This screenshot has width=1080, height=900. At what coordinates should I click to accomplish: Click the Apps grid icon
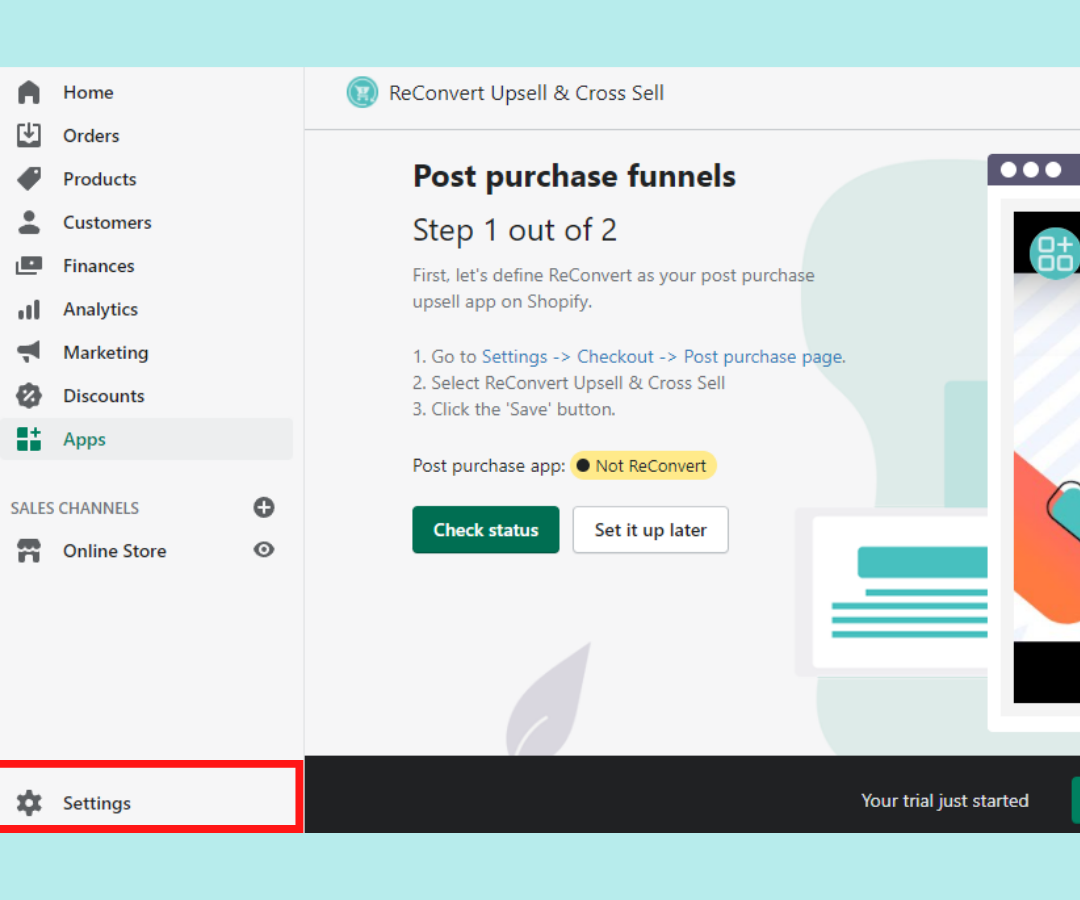(29, 439)
